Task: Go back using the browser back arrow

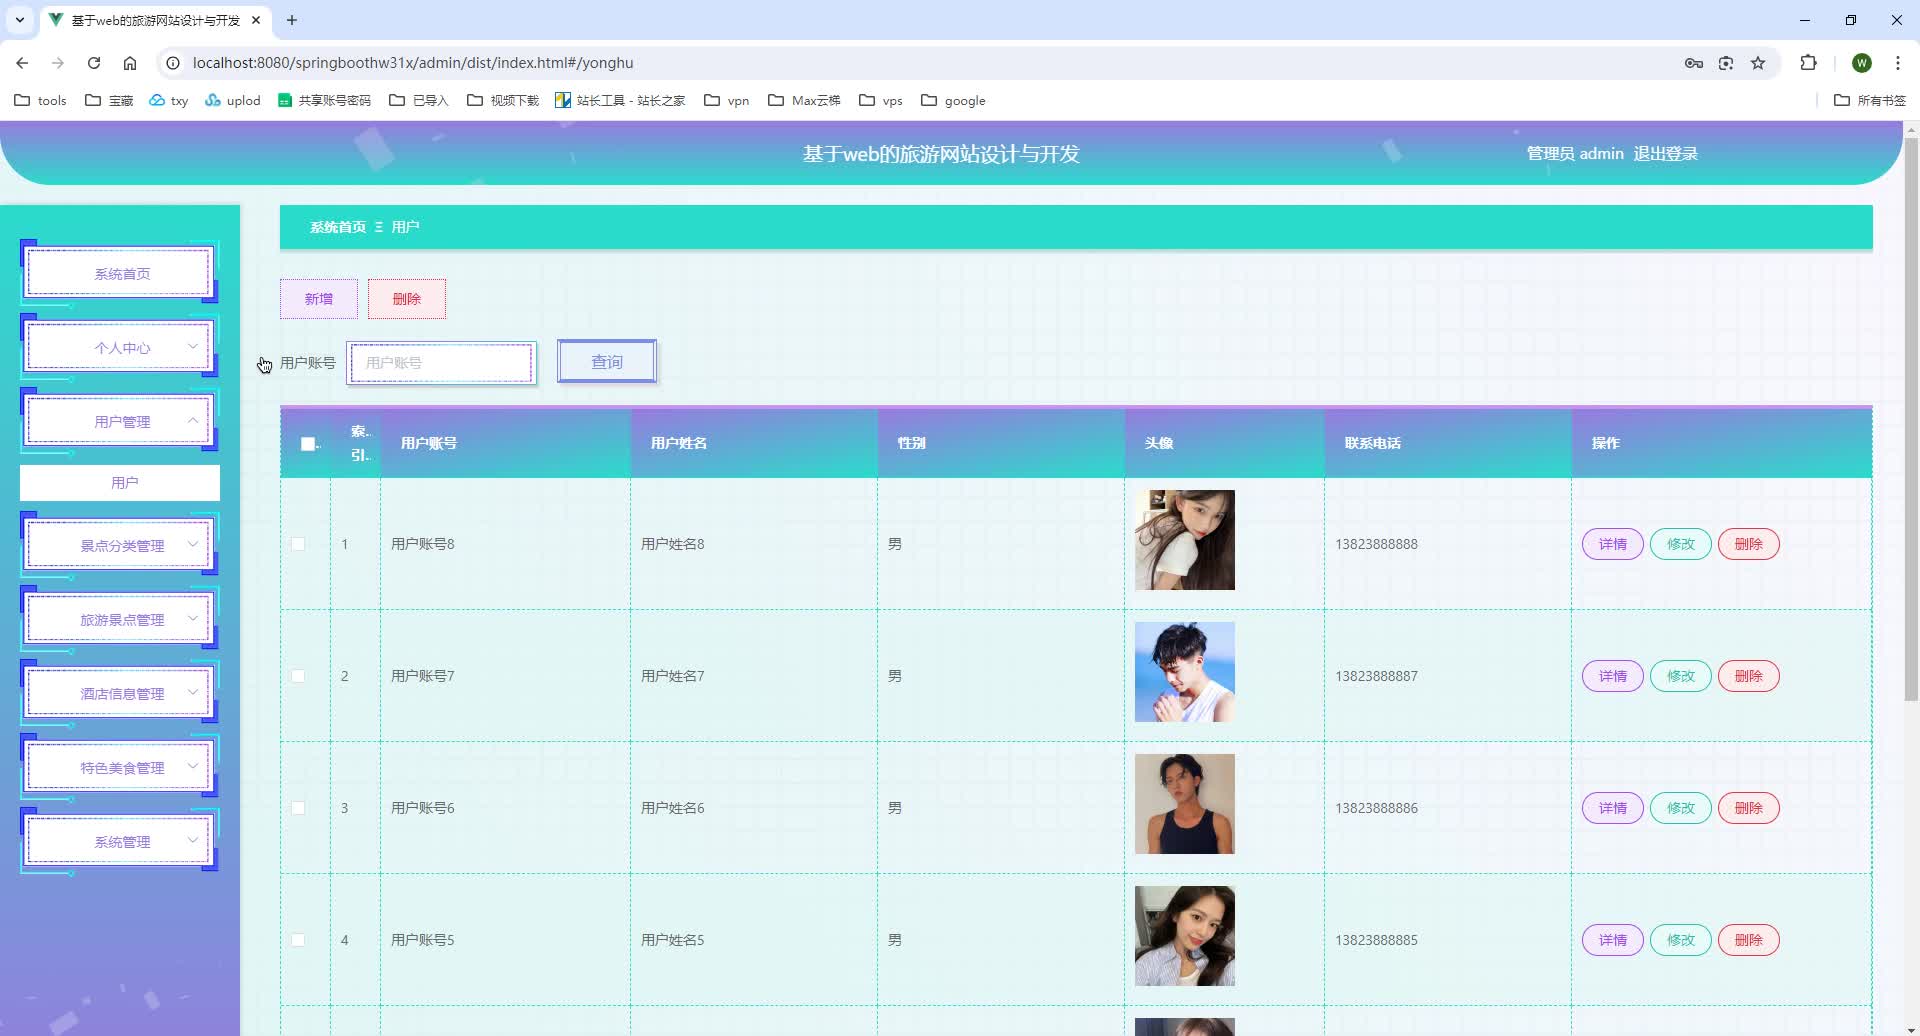Action: click(22, 63)
